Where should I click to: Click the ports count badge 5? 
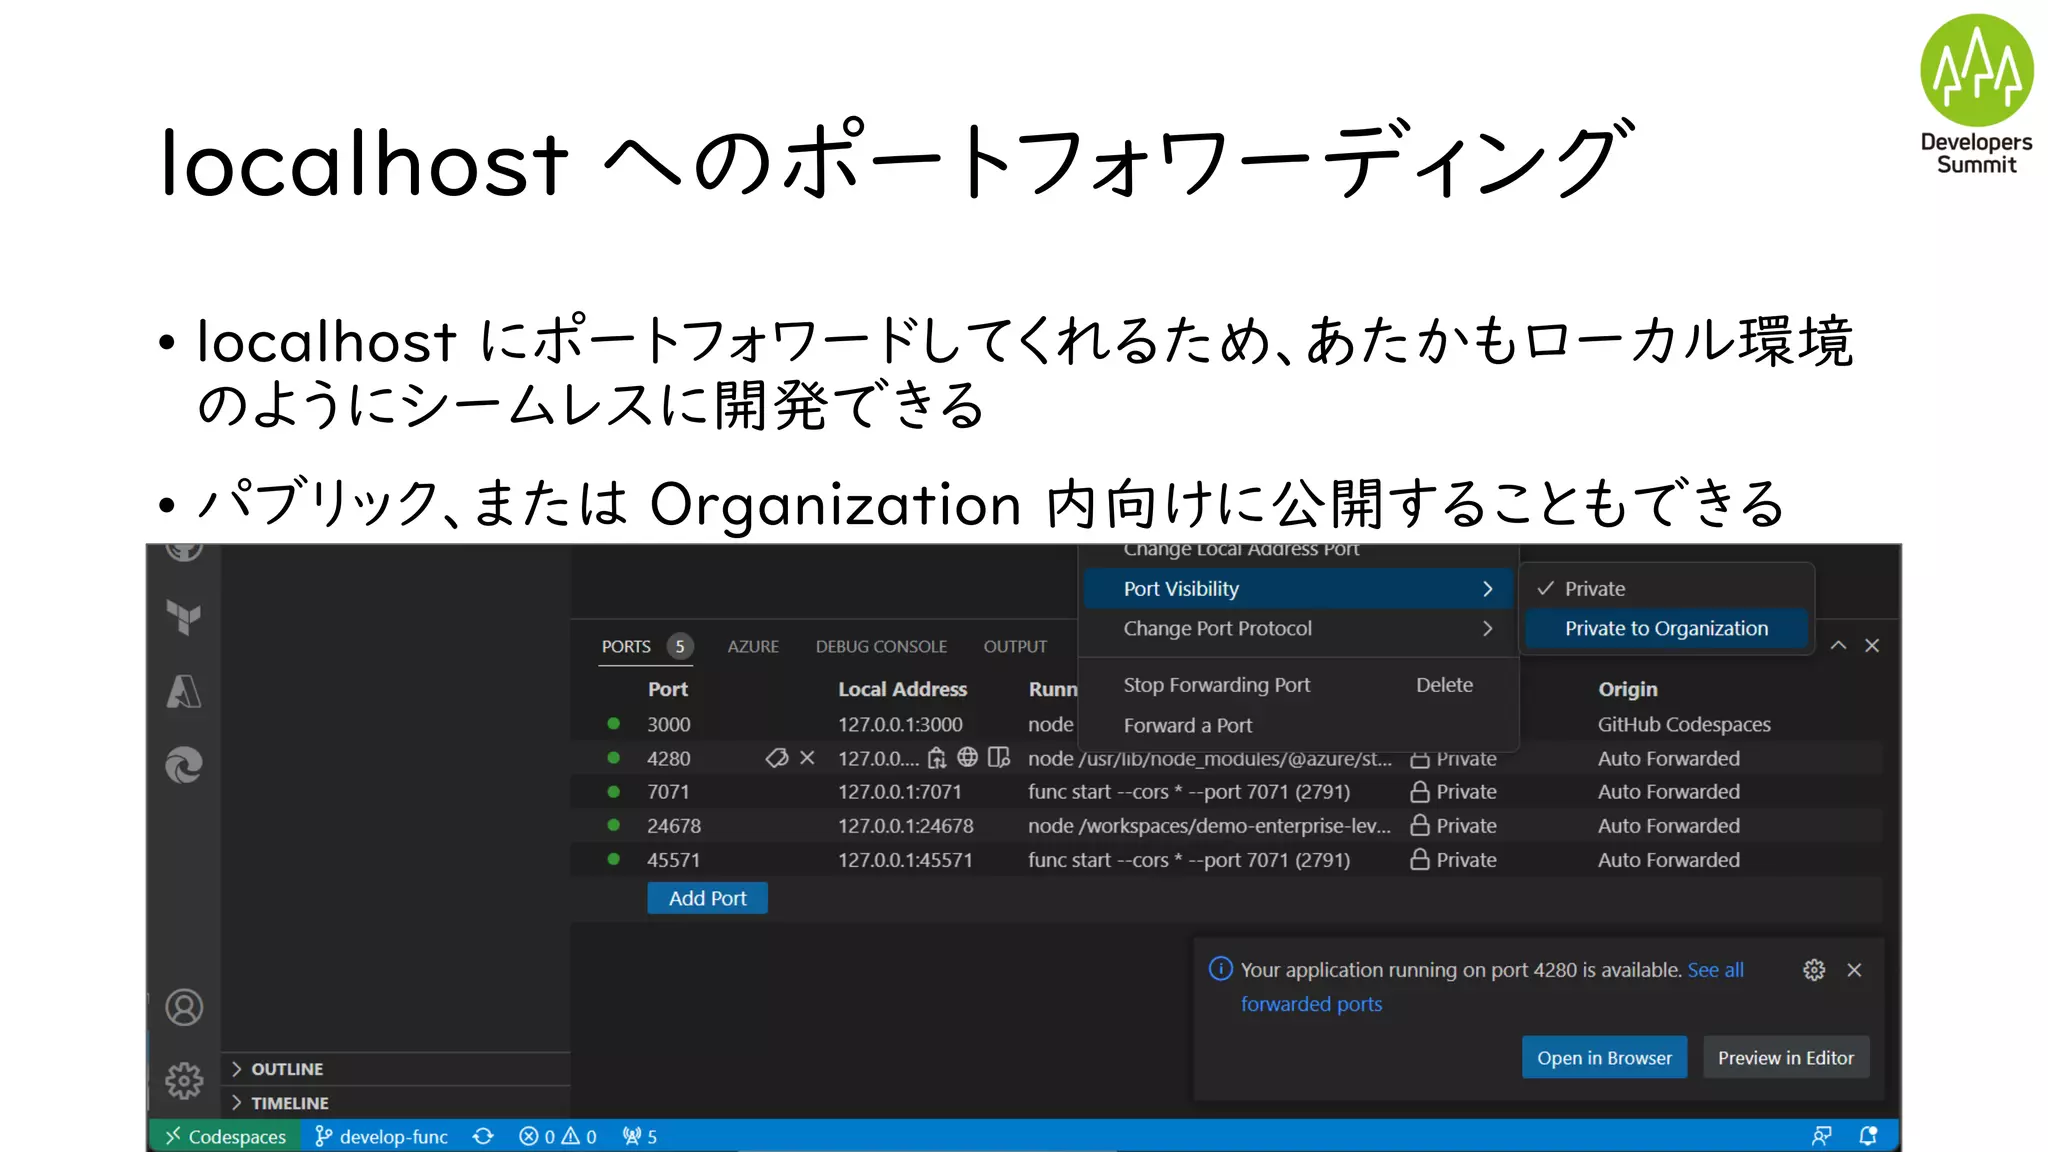click(680, 646)
